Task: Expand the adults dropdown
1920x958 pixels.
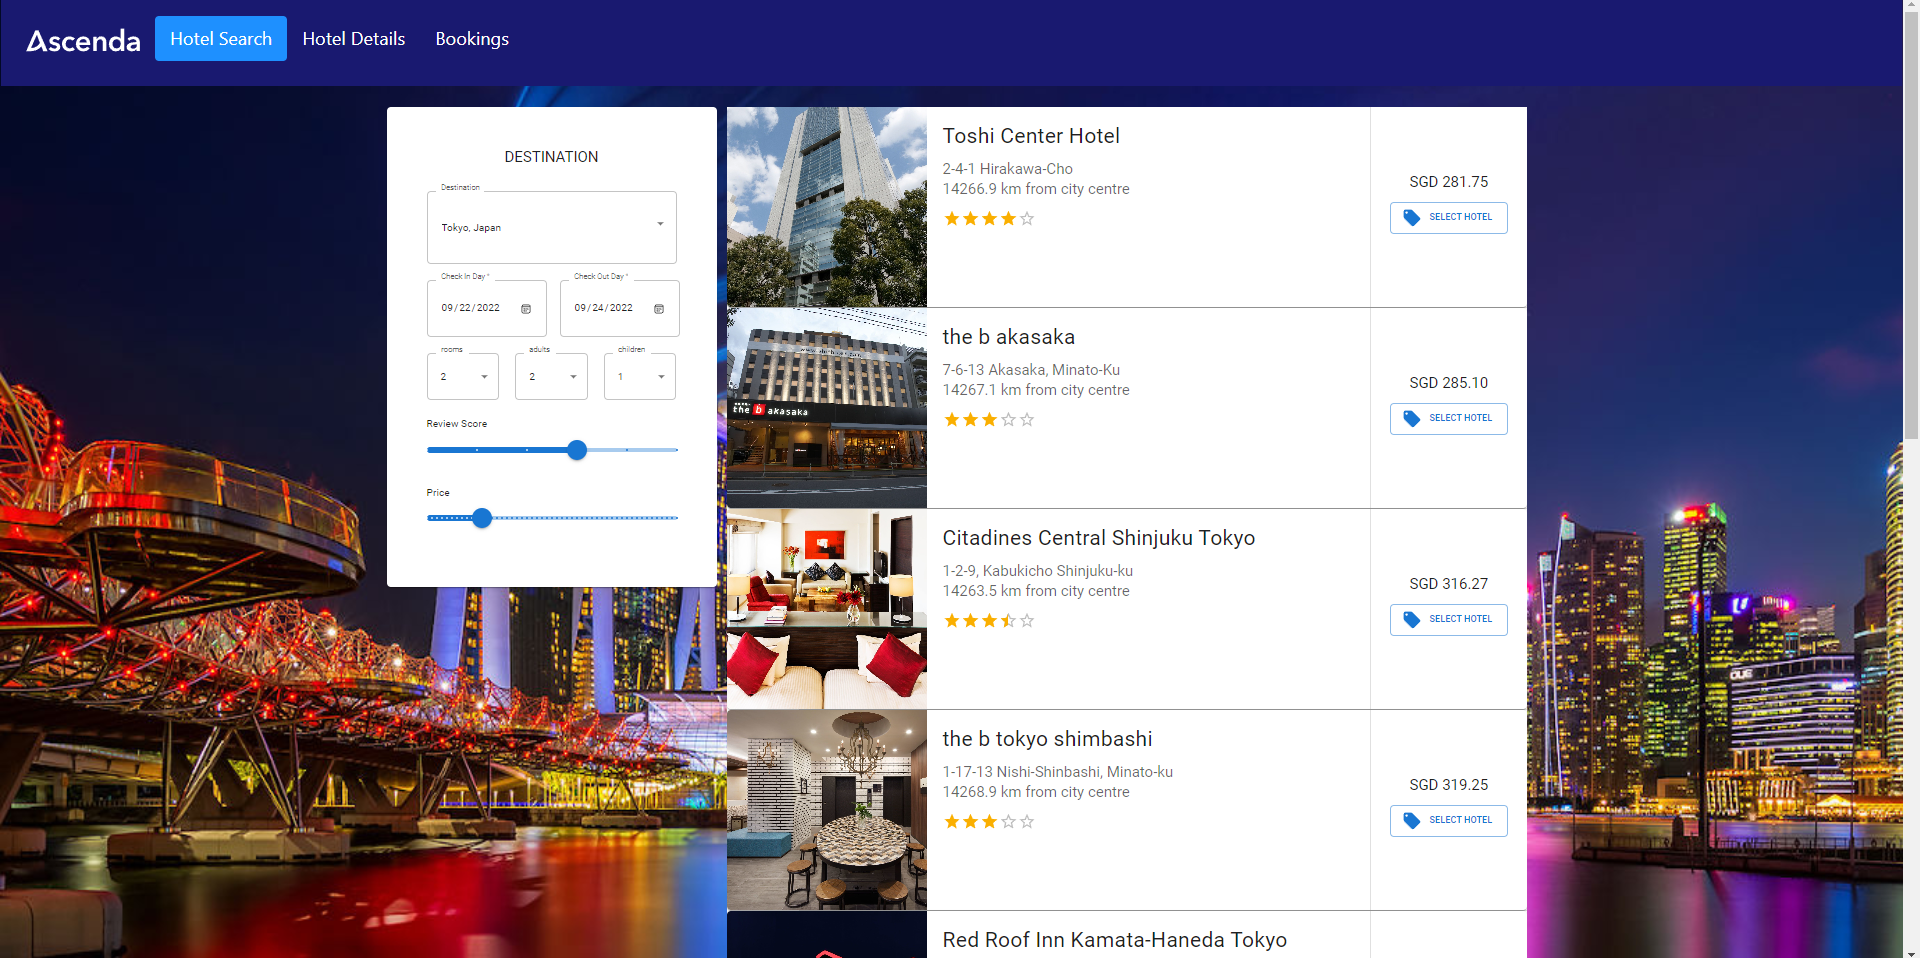Action: click(x=551, y=377)
